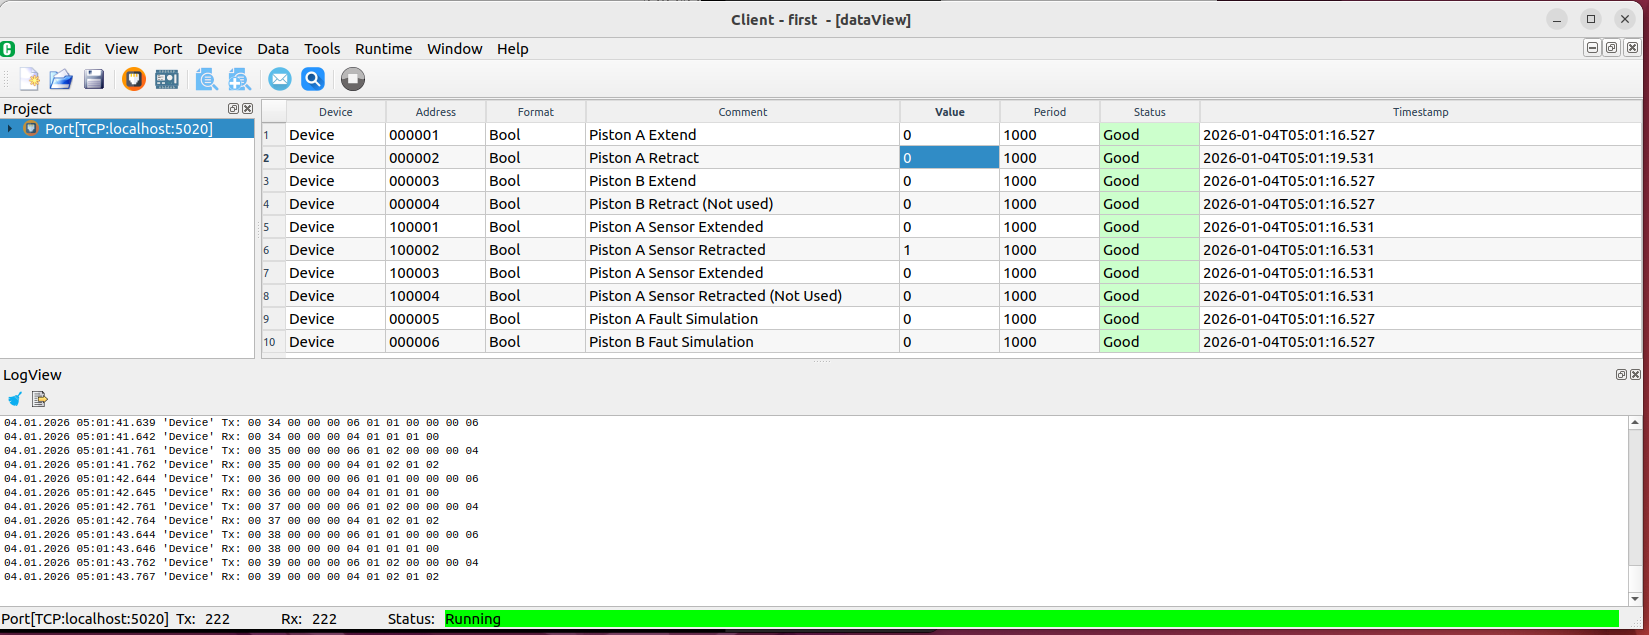Viewport: 1649px width, 635px height.
Task: Click 'Piston A Sensor Retracted (Not Used)' cell
Action: click(x=743, y=296)
